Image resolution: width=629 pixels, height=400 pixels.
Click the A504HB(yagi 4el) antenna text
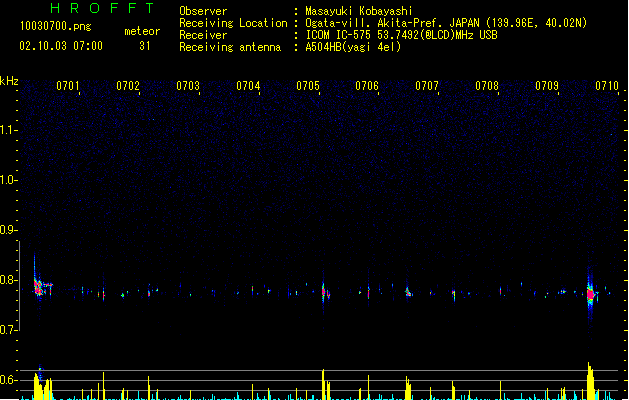point(353,47)
